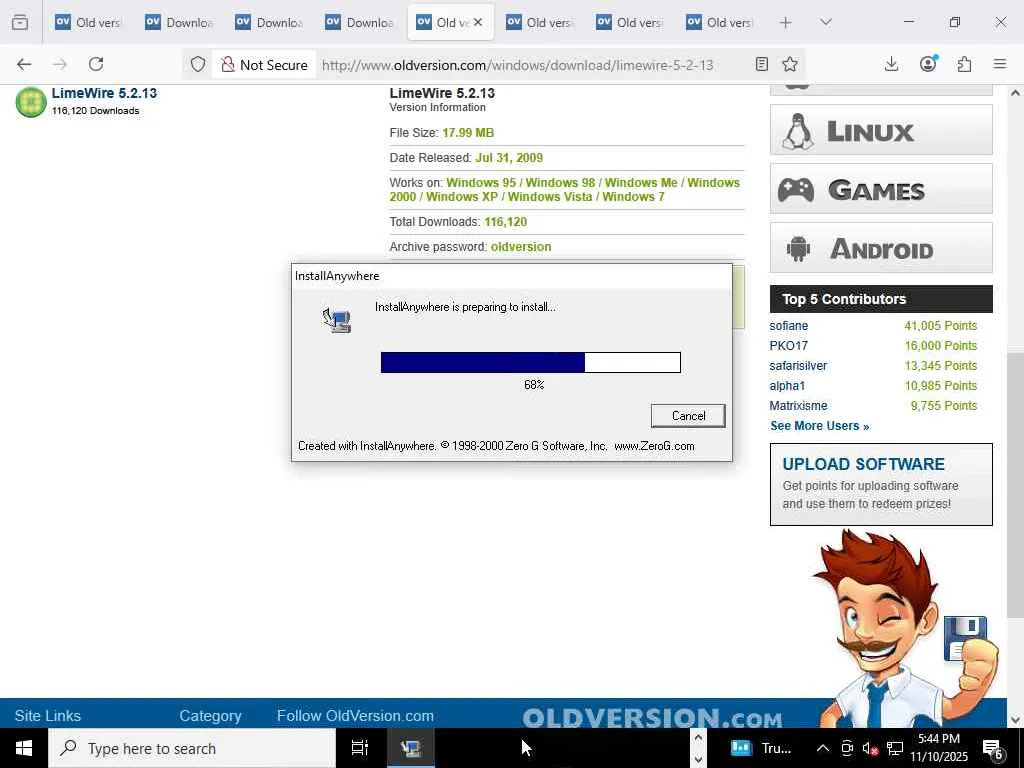Reload the page with the refresh icon
The width and height of the screenshot is (1024, 768).
96,64
